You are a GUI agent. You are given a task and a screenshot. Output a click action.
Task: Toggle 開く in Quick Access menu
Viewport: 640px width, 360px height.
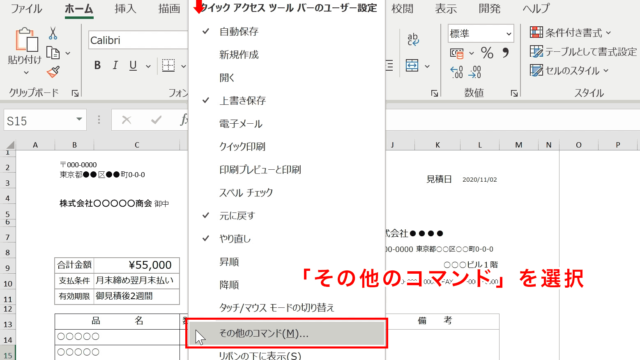(x=287, y=78)
